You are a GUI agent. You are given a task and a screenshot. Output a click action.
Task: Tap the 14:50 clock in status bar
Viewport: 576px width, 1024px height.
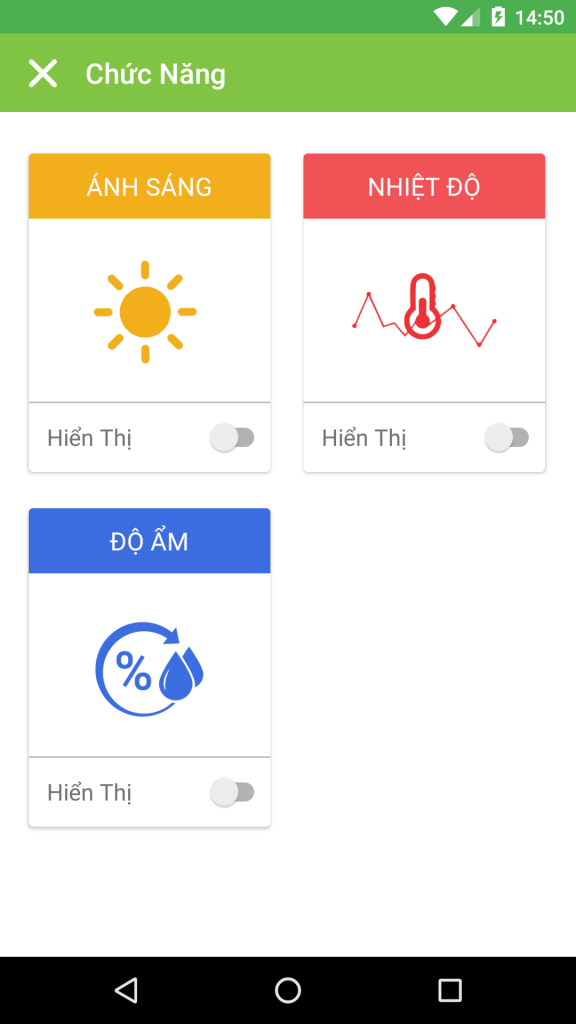pos(539,18)
